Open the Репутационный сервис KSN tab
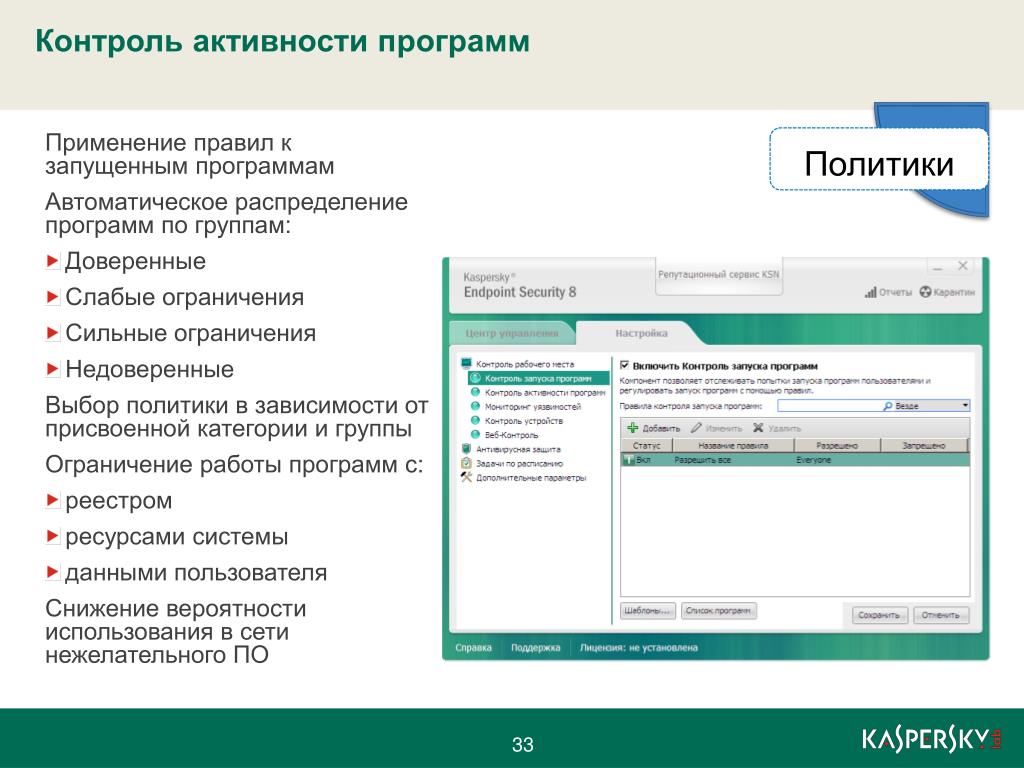This screenshot has width=1024, height=768. pyautogui.click(x=718, y=274)
